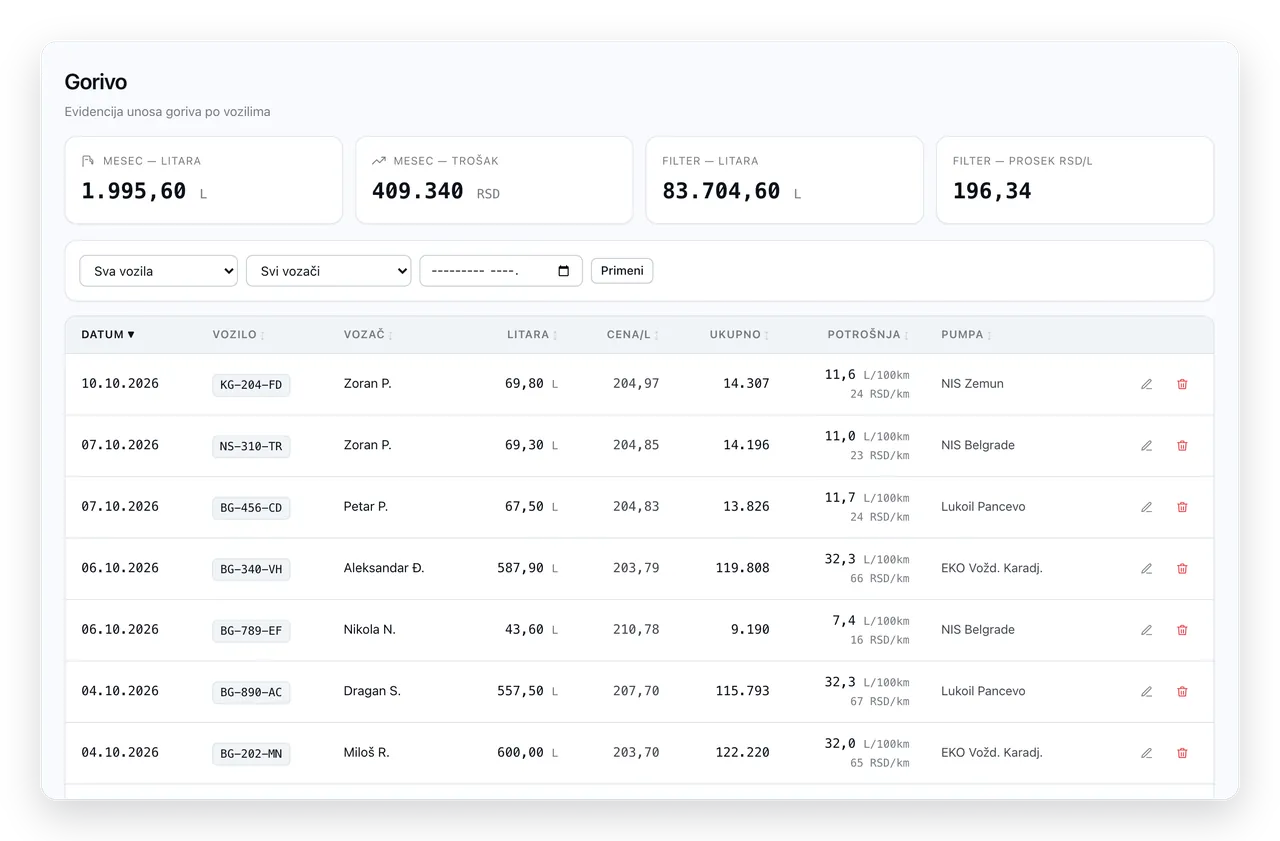Open the Sva vozila vehicle dropdown
Image resolution: width=1280 pixels, height=841 pixels.
(158, 271)
